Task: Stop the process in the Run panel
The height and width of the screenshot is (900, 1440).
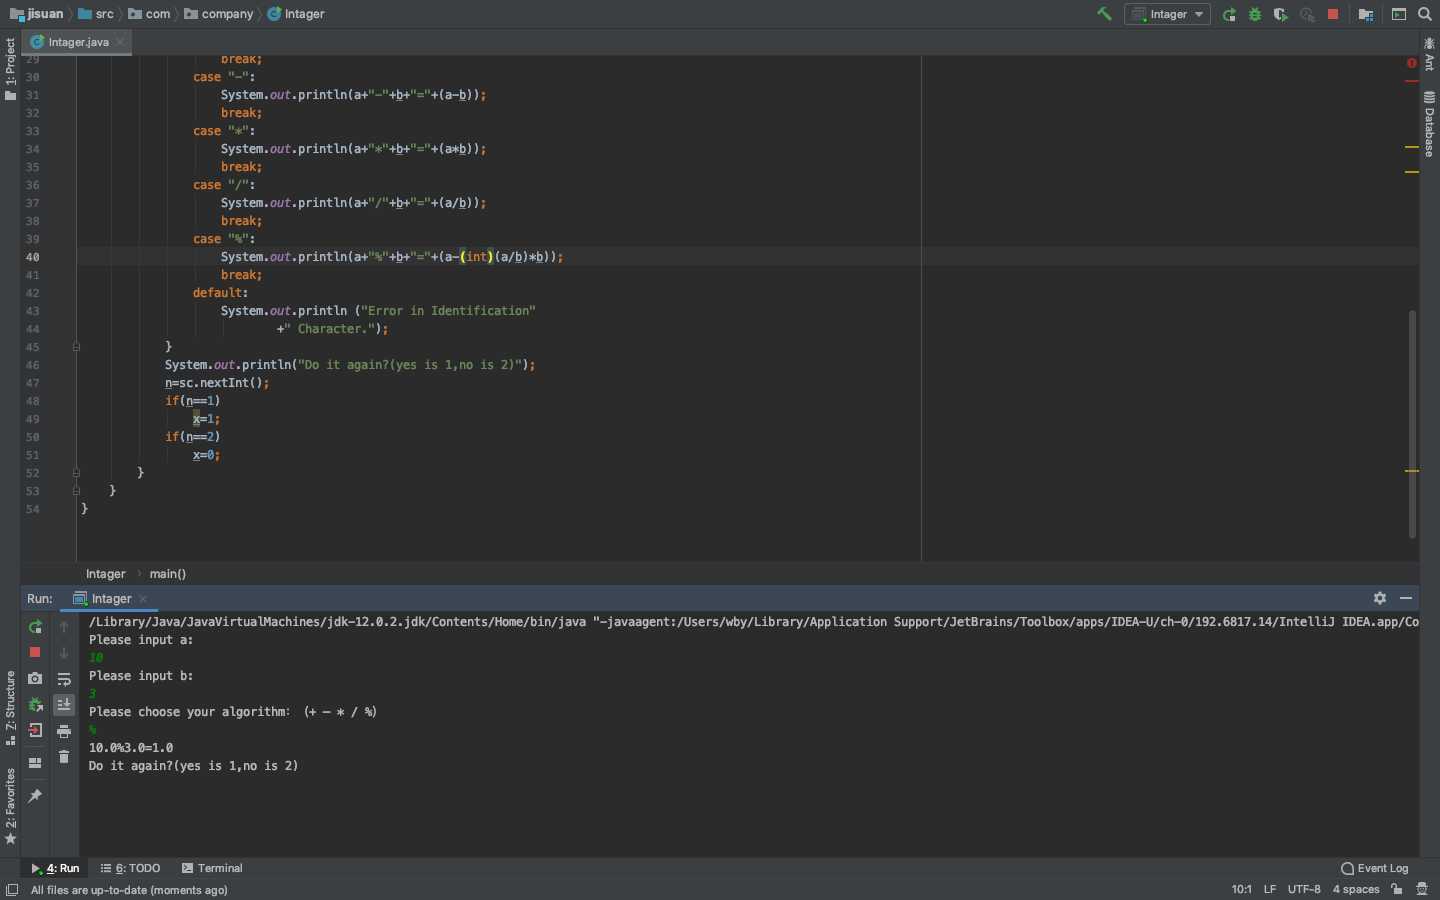Action: [x=35, y=652]
